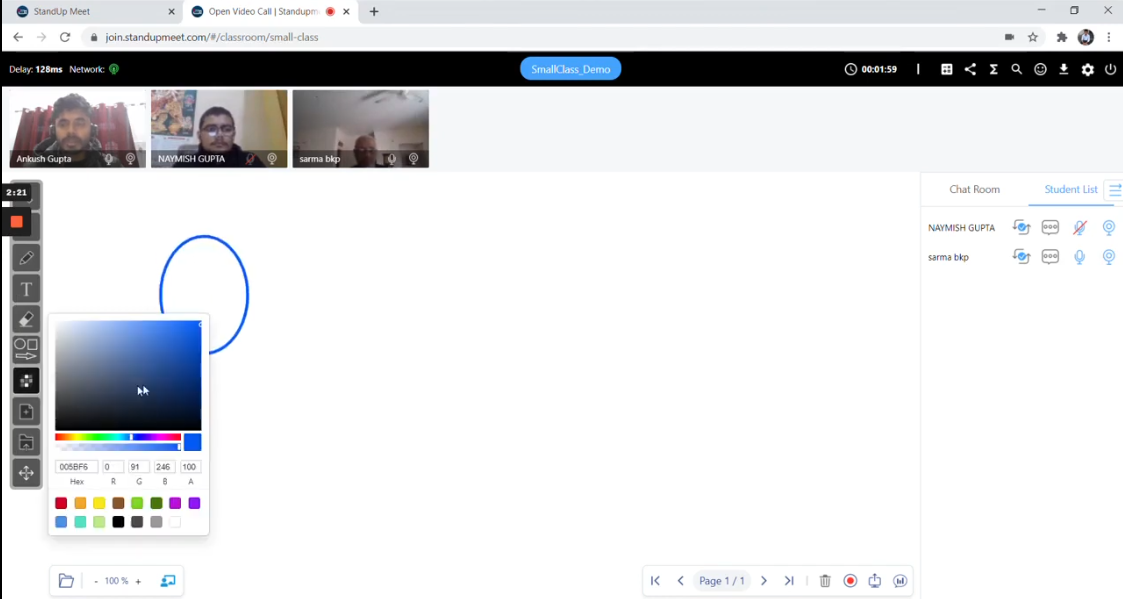Click the Hex color input field

coord(77,467)
